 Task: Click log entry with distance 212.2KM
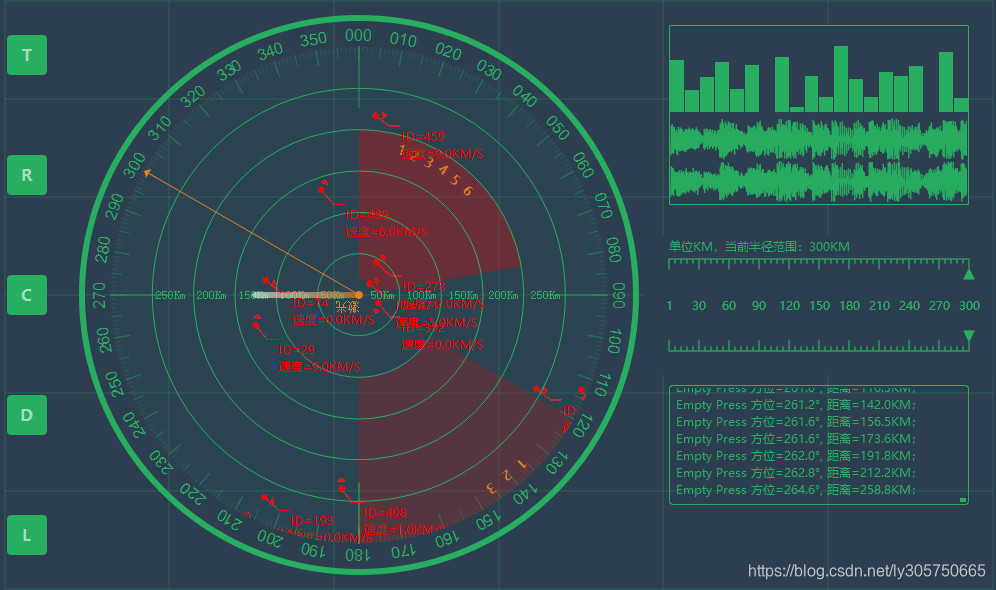[x=796, y=473]
